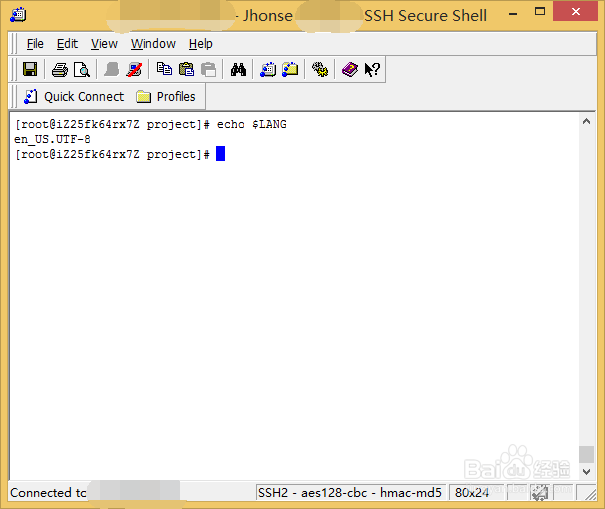This screenshot has height=509, width=605.
Task: Click the greyed Connect toolbar icon
Action: tap(112, 70)
